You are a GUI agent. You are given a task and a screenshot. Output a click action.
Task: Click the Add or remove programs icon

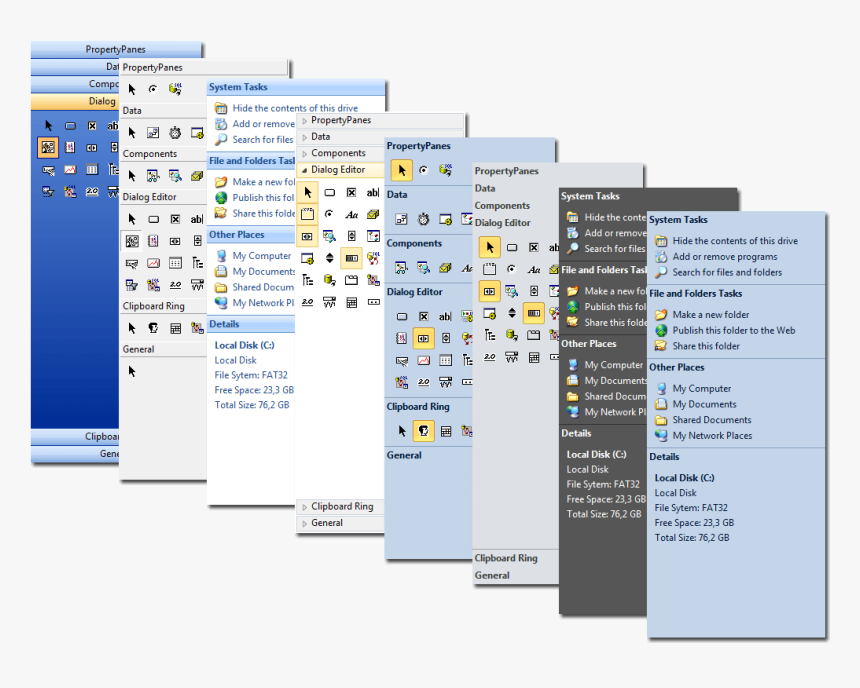661,257
